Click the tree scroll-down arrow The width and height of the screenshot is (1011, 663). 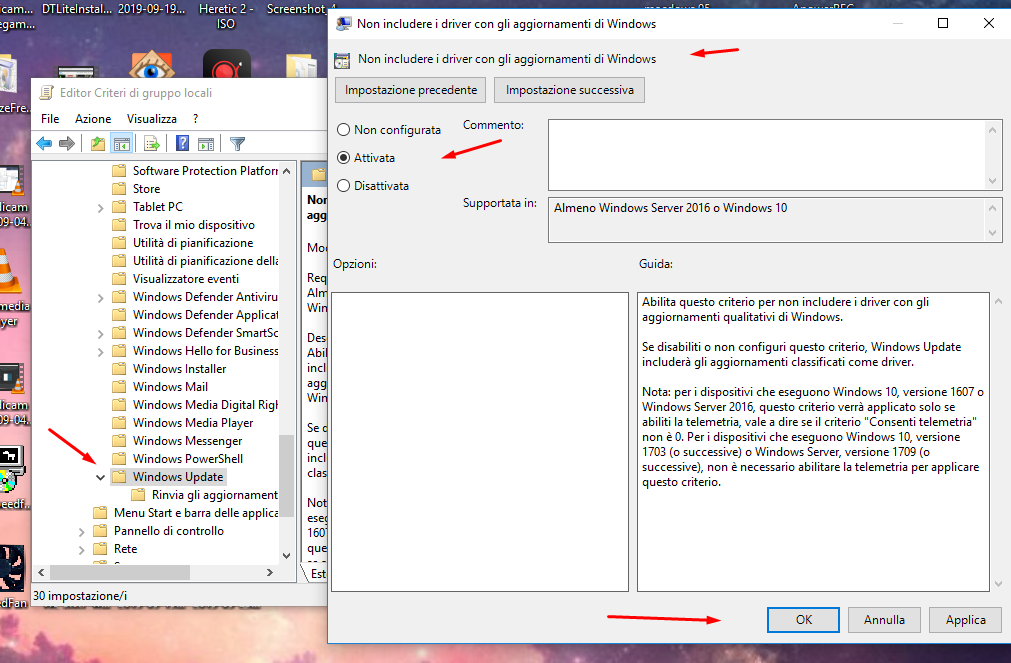click(287, 555)
